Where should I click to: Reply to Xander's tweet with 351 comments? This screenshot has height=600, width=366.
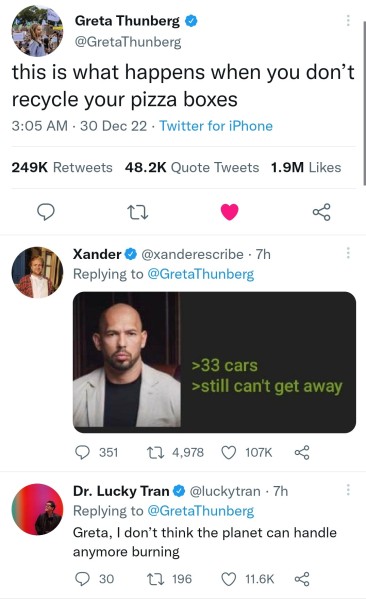(96, 452)
